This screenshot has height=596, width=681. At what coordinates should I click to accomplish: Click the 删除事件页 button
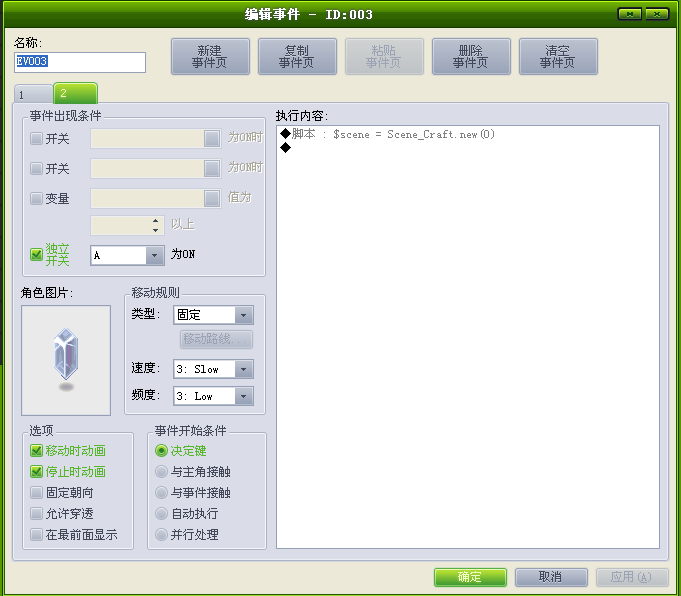coord(471,56)
